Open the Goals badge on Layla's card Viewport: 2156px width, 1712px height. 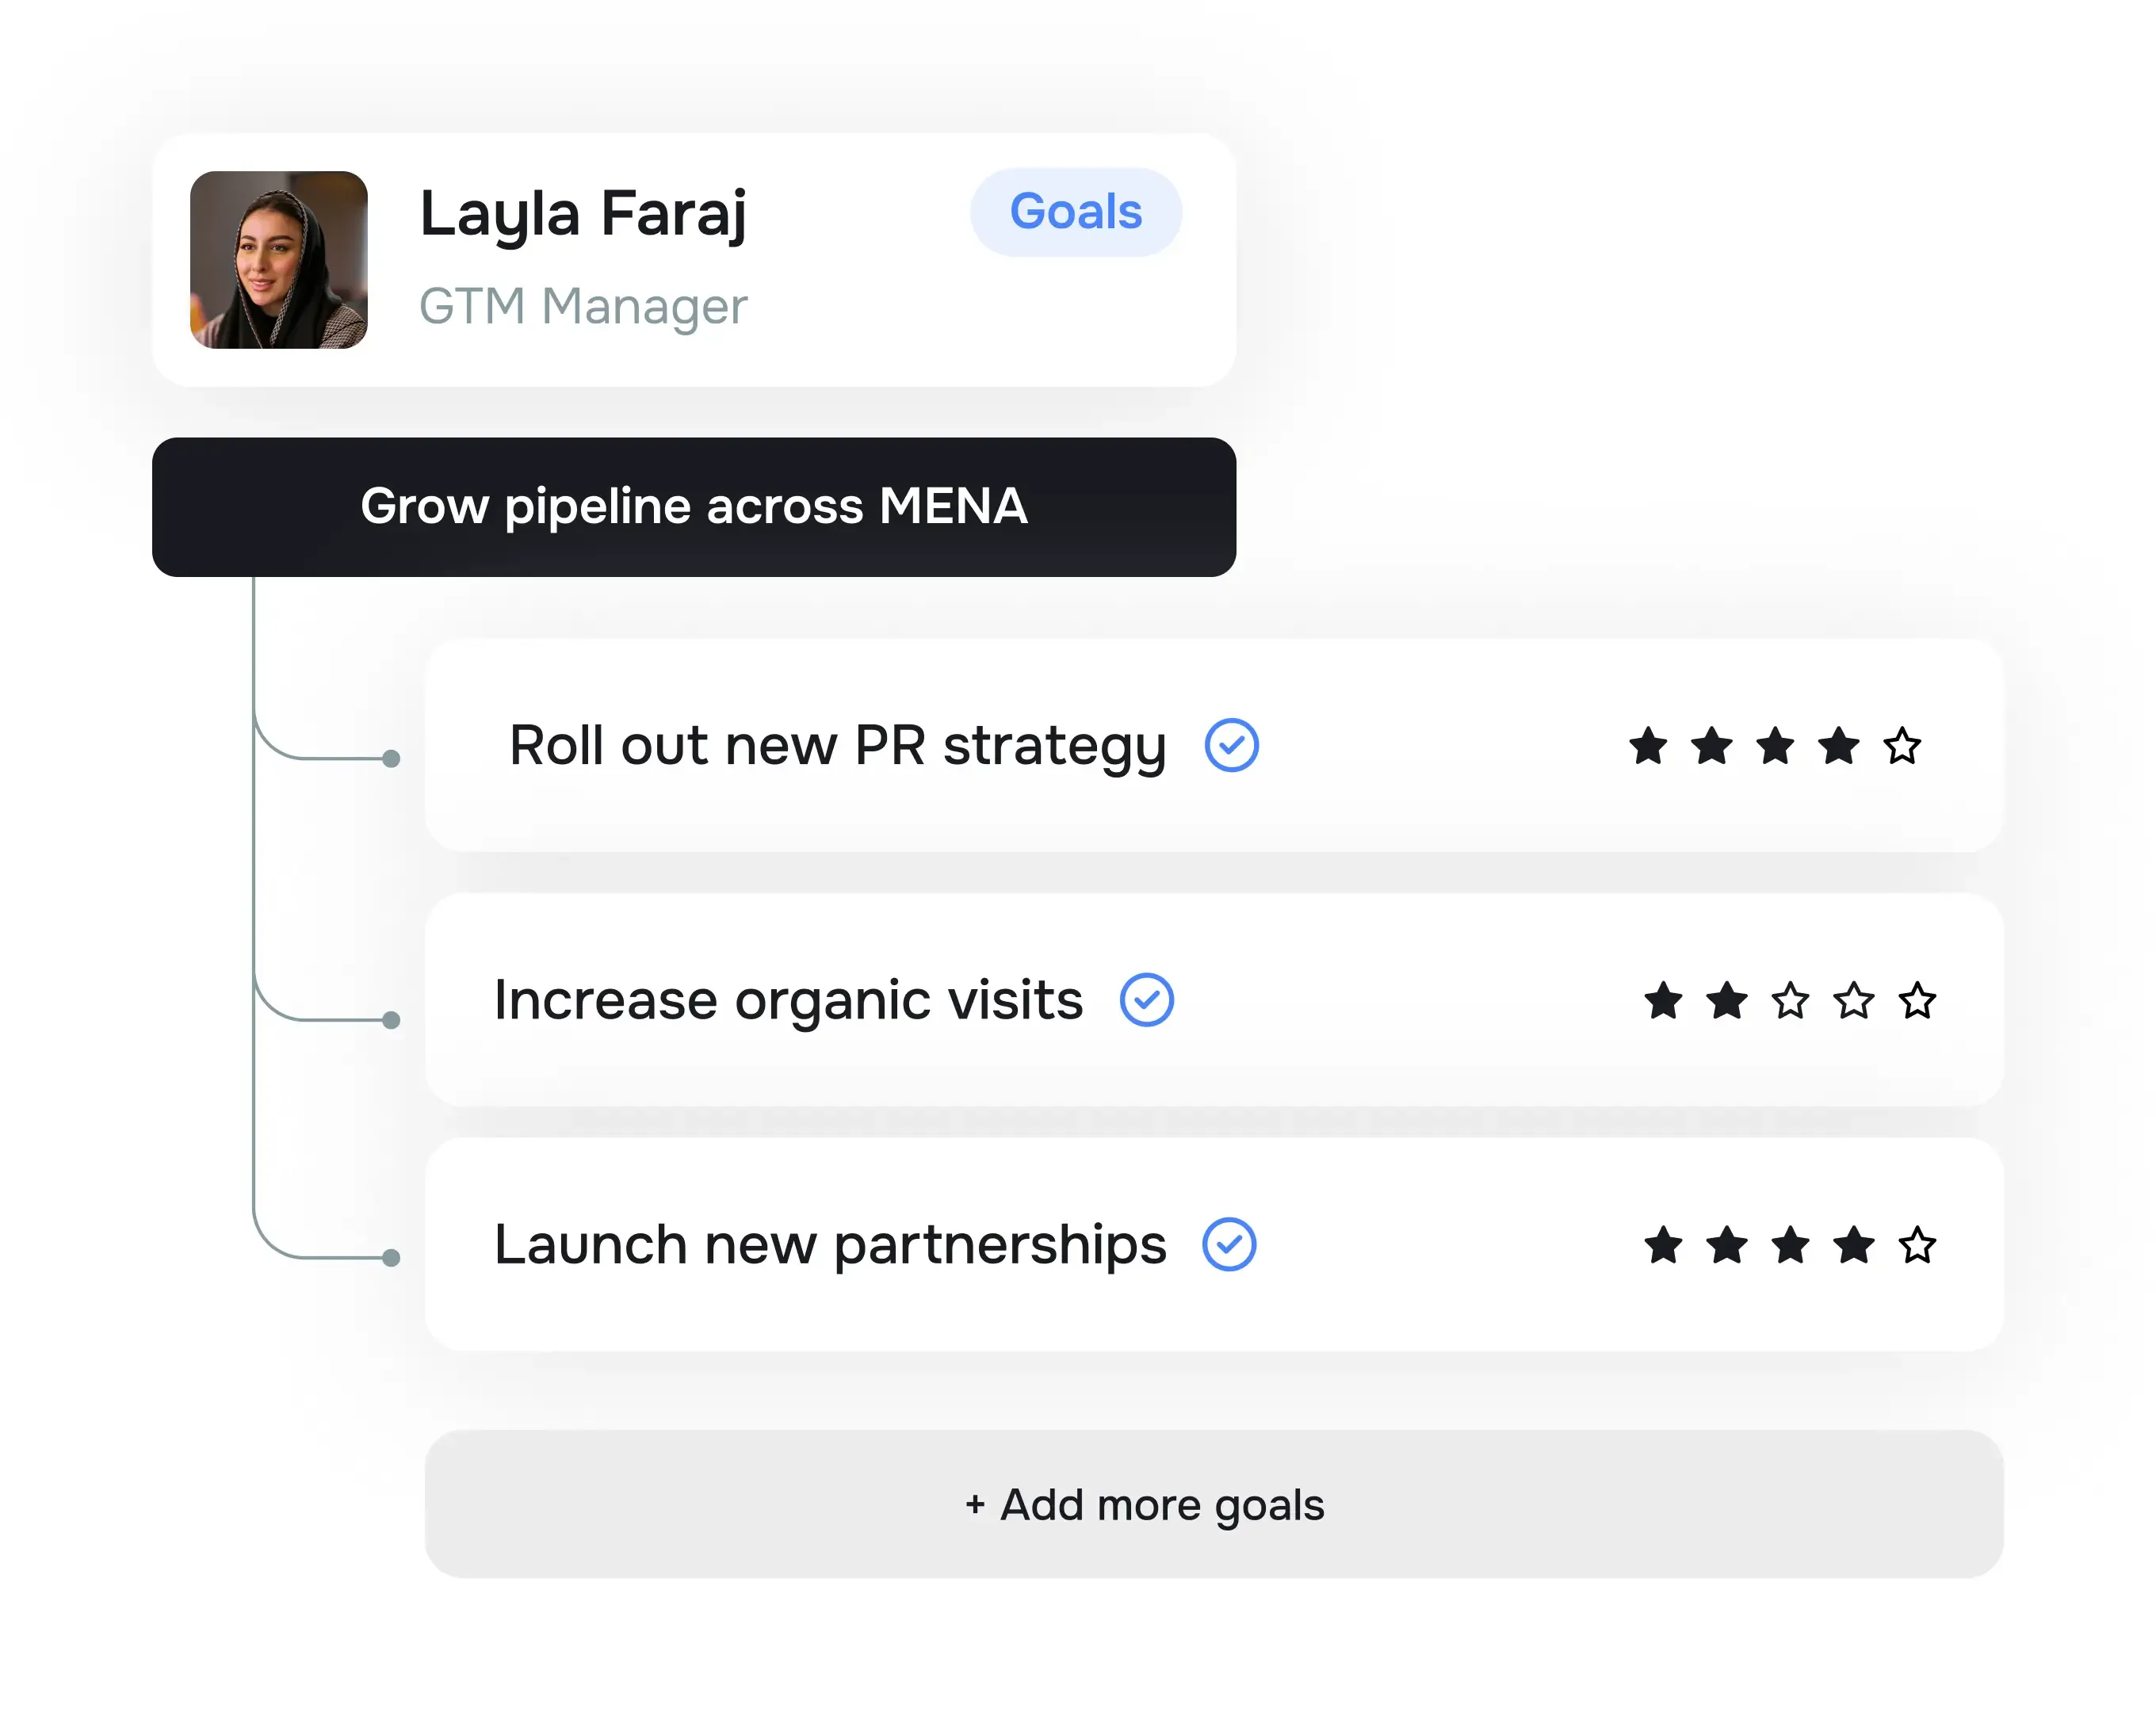(1075, 212)
